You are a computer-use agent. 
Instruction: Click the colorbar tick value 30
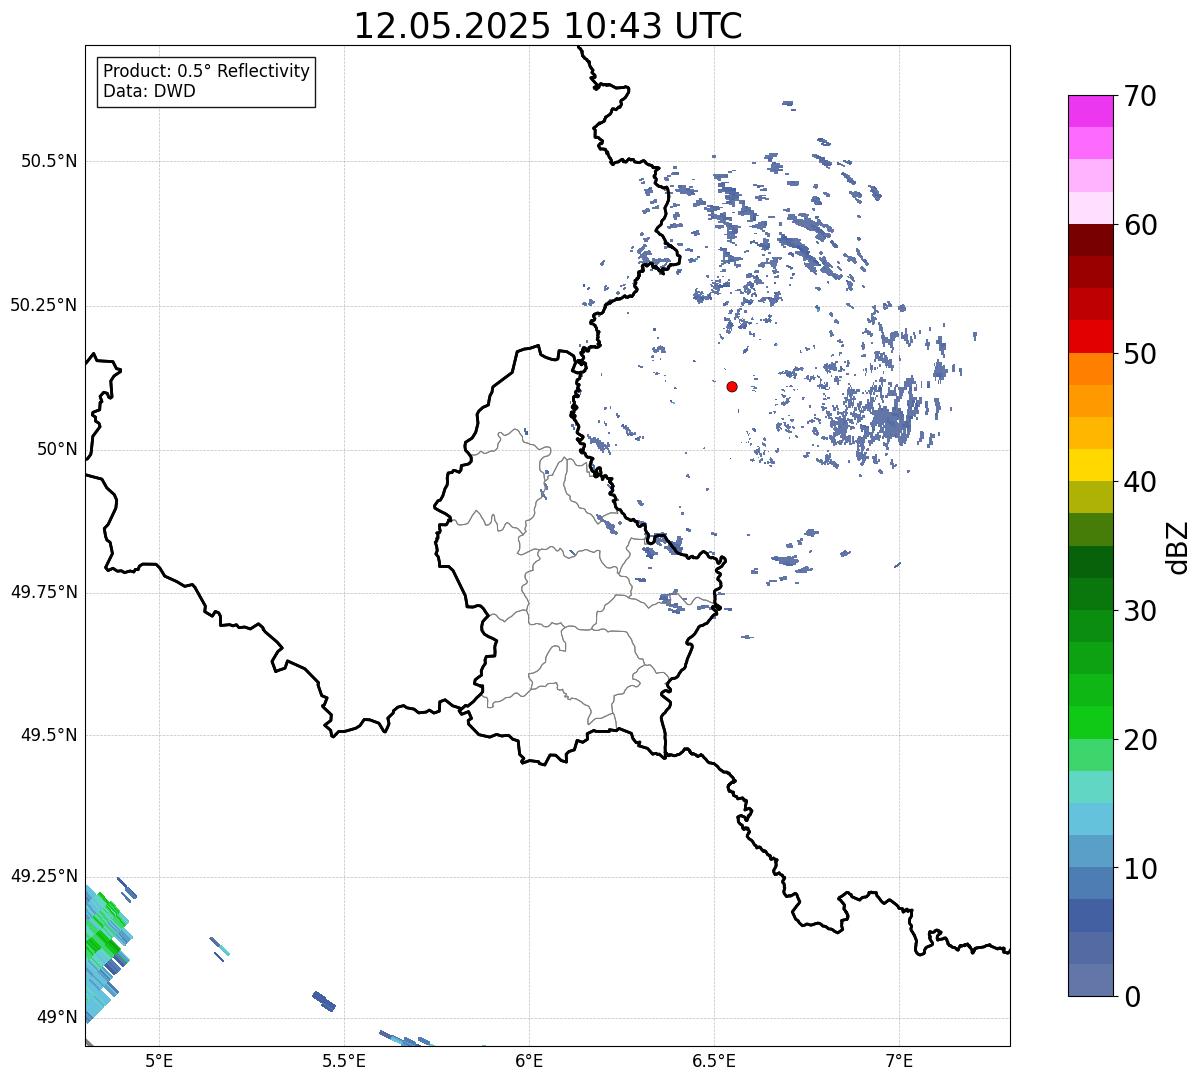click(x=1140, y=611)
